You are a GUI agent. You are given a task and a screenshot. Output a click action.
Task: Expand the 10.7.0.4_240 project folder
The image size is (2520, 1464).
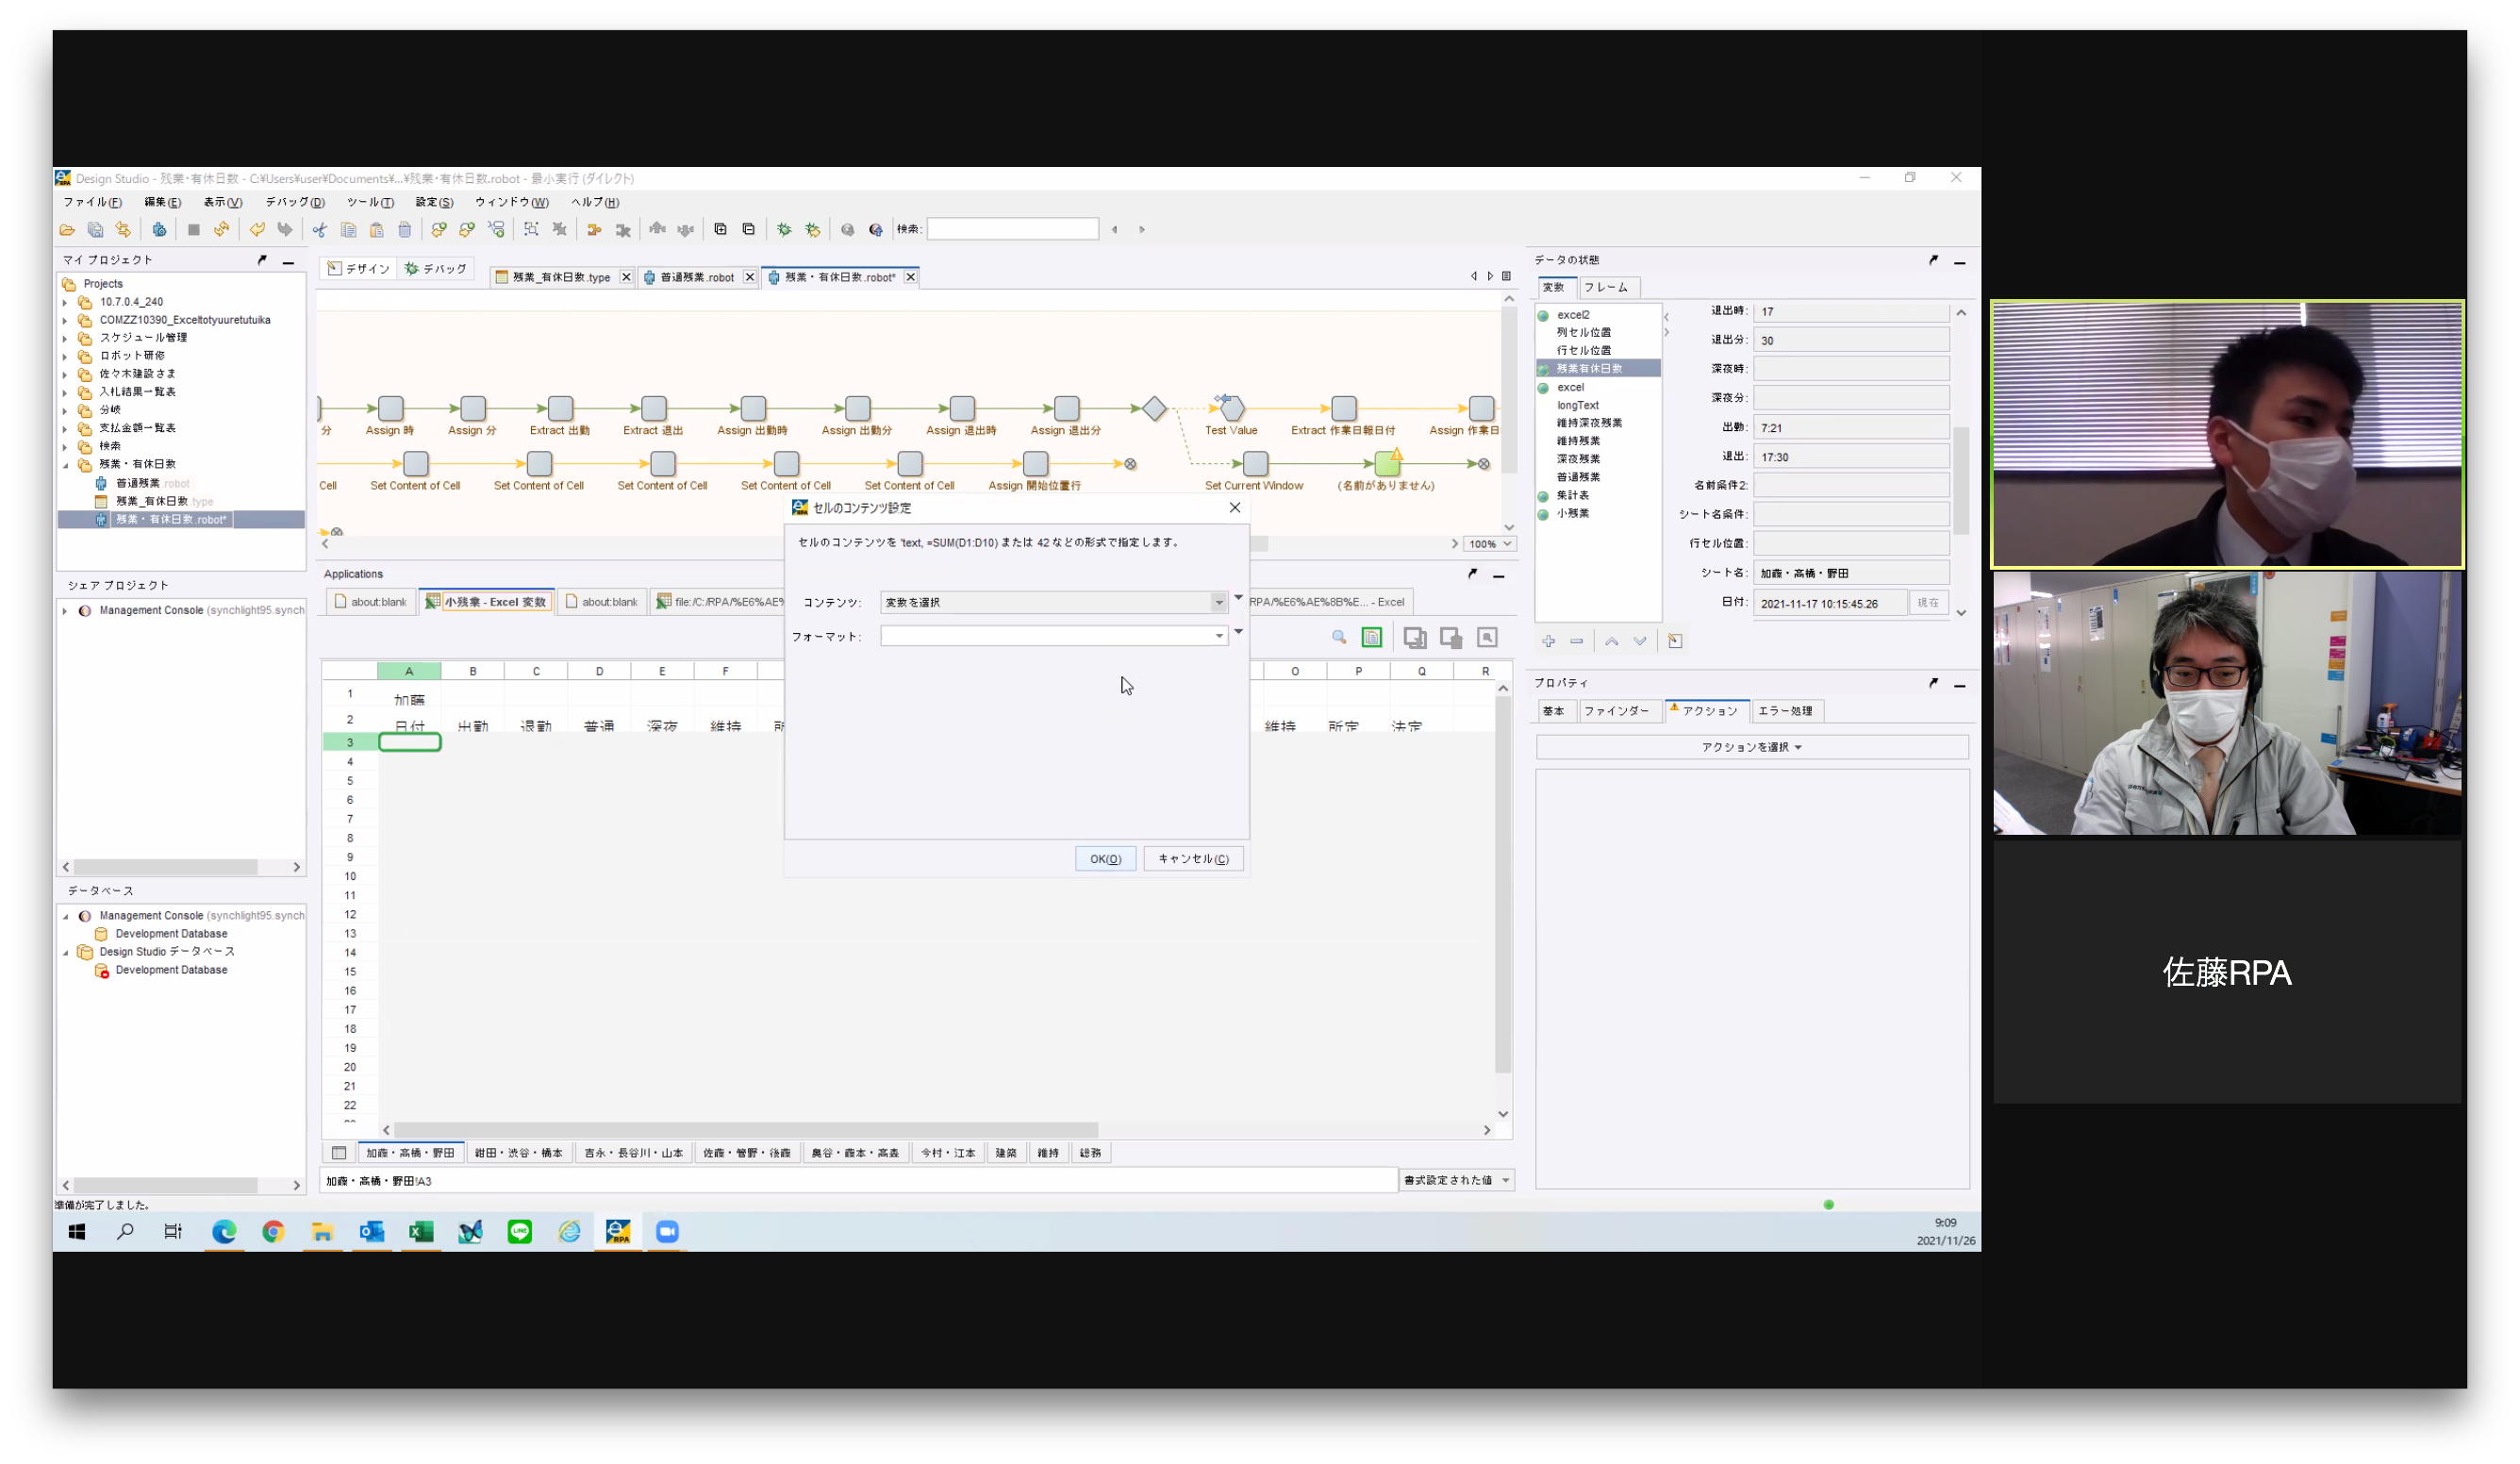pyautogui.click(x=65, y=302)
